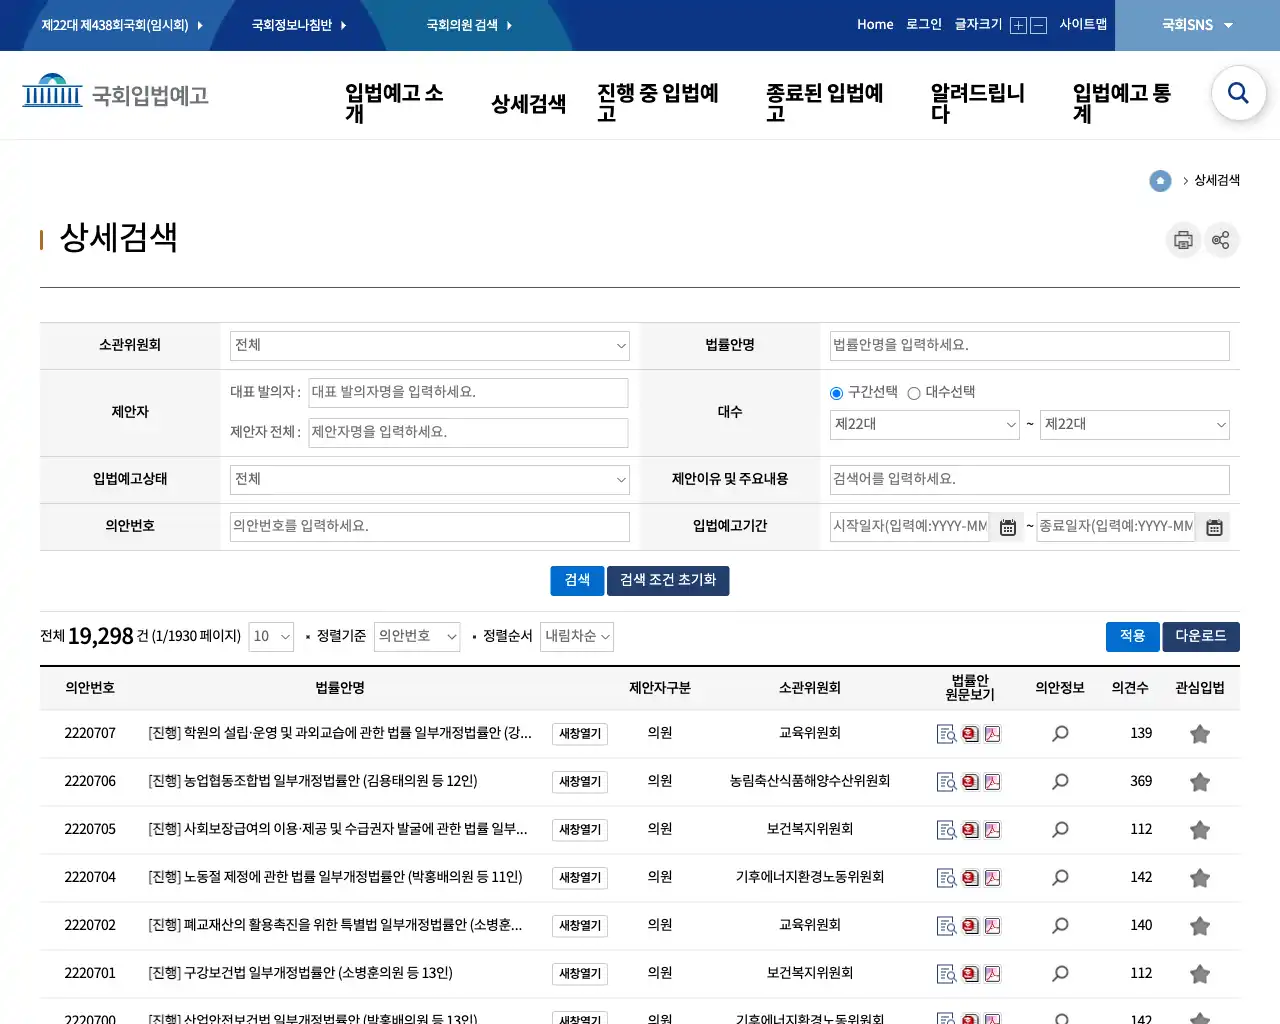
Task: Open the 입법예고 소개 menu
Action: 394,103
